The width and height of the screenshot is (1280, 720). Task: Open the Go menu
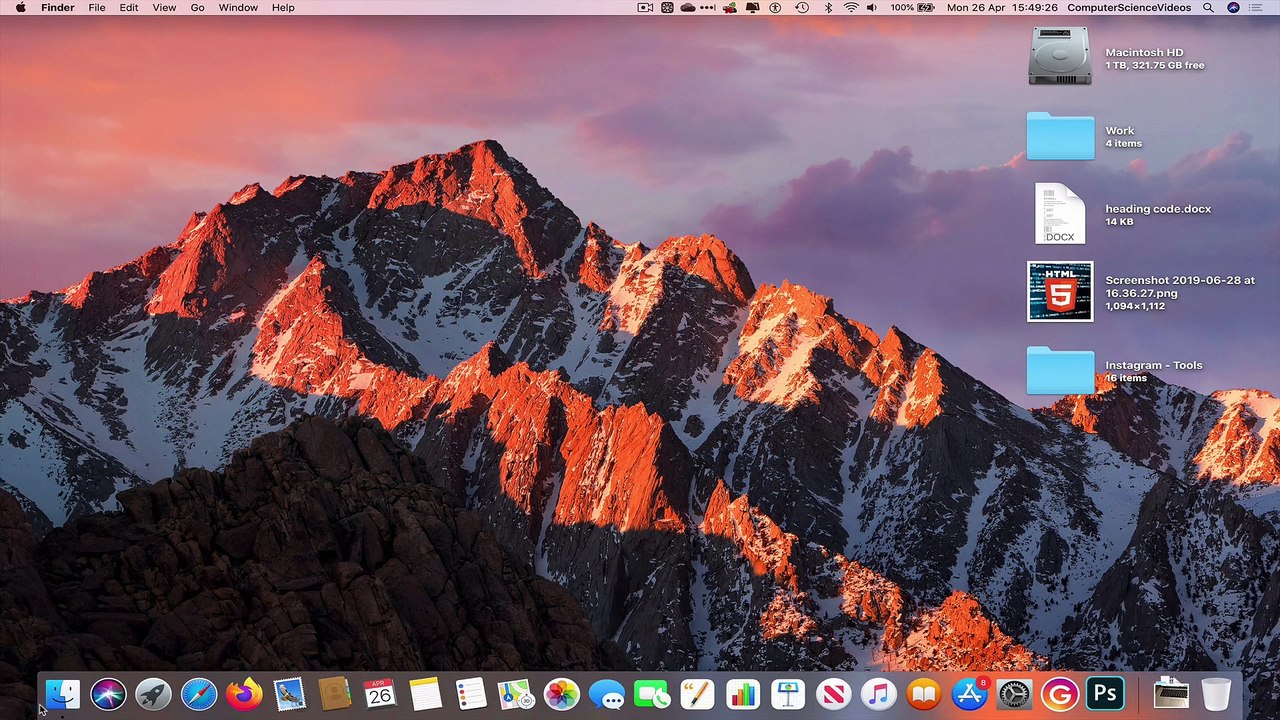click(197, 7)
